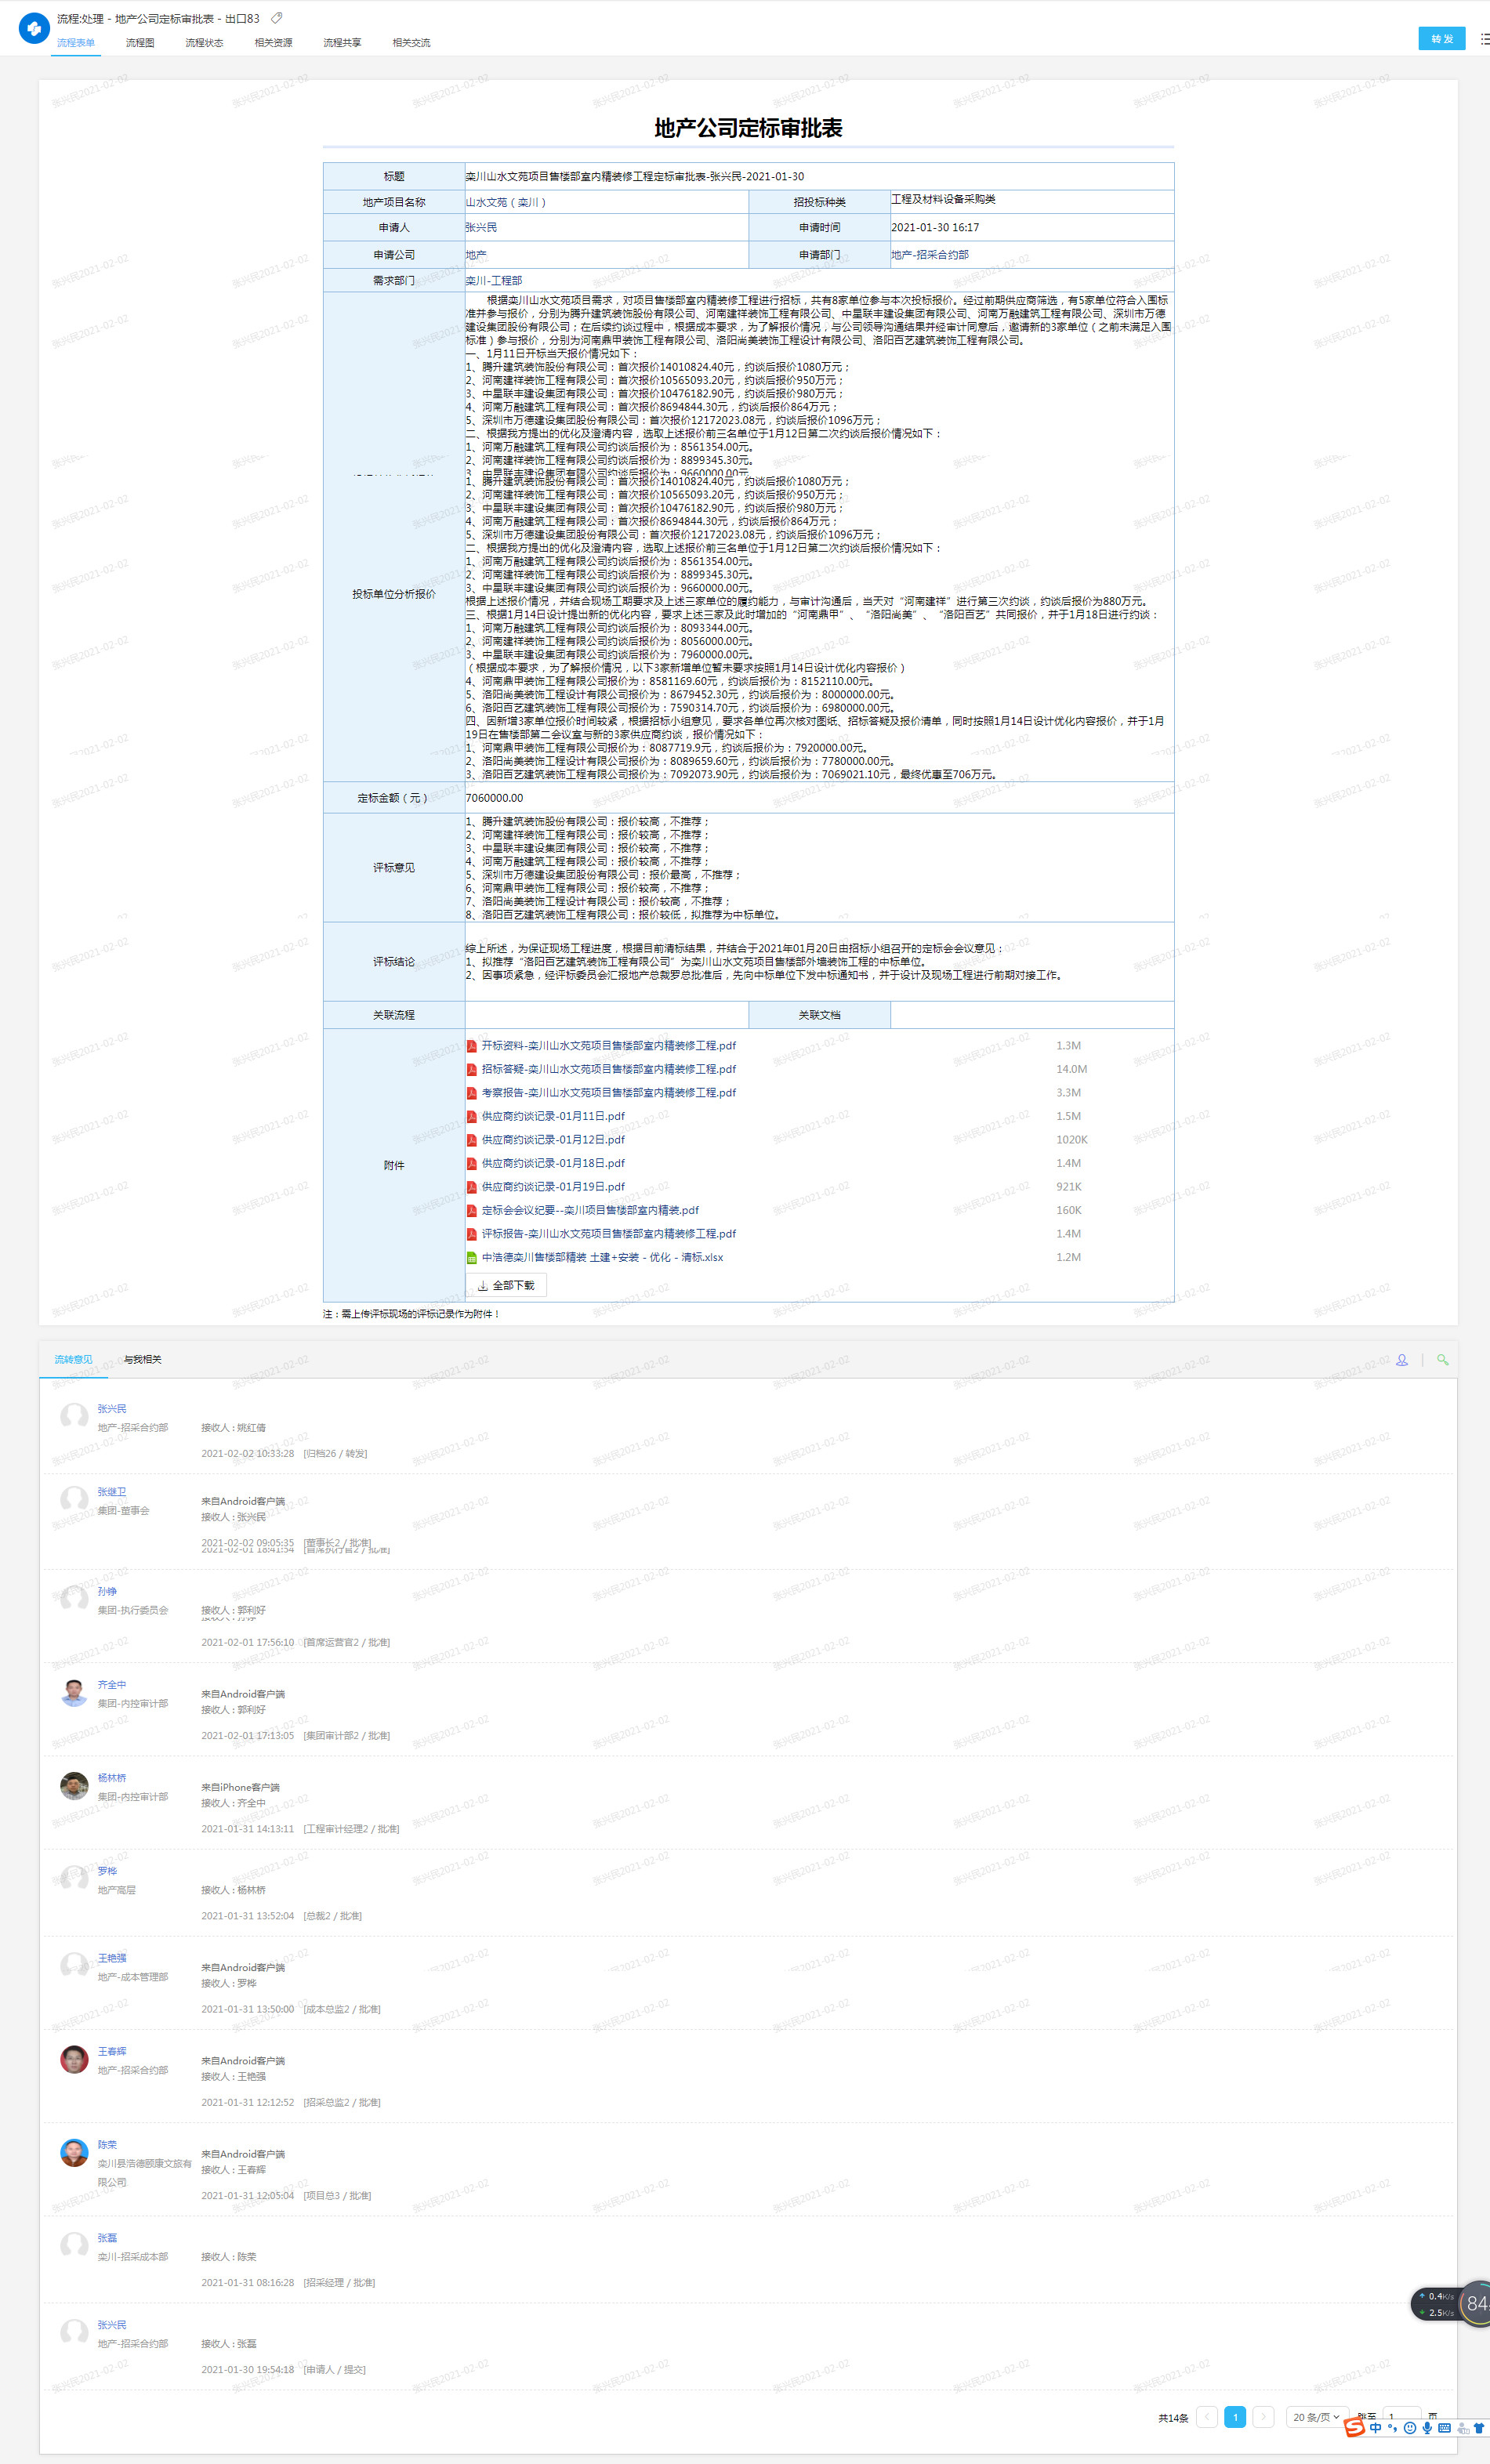Open 考察报告 PDF attachment link
1490x2464 pixels.
coord(608,1092)
